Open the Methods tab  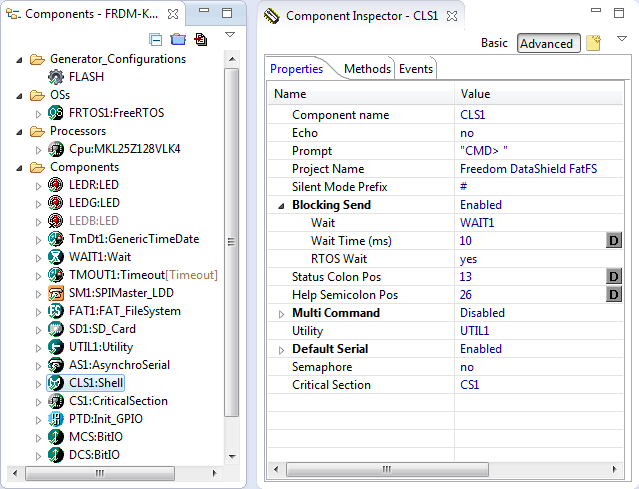tap(367, 69)
